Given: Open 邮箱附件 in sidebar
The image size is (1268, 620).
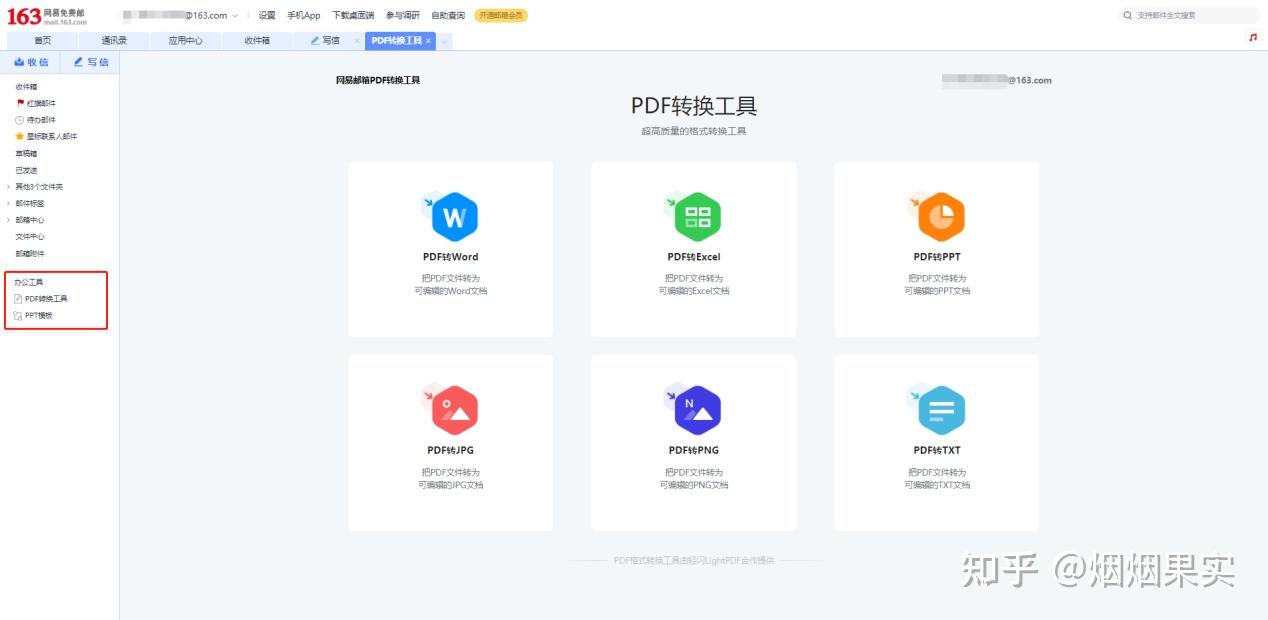Looking at the screenshot, I should point(30,254).
